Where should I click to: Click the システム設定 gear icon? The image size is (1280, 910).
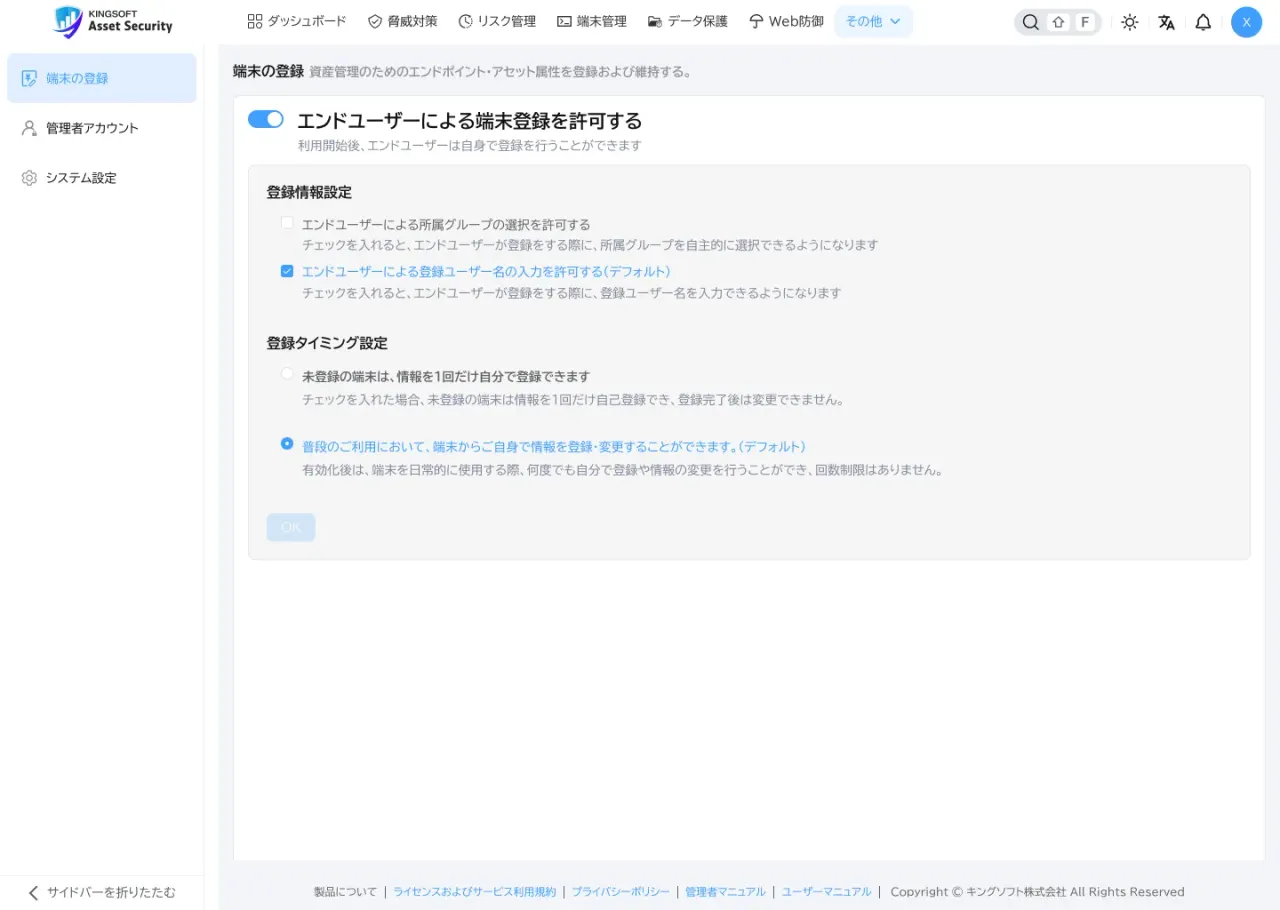pos(29,178)
